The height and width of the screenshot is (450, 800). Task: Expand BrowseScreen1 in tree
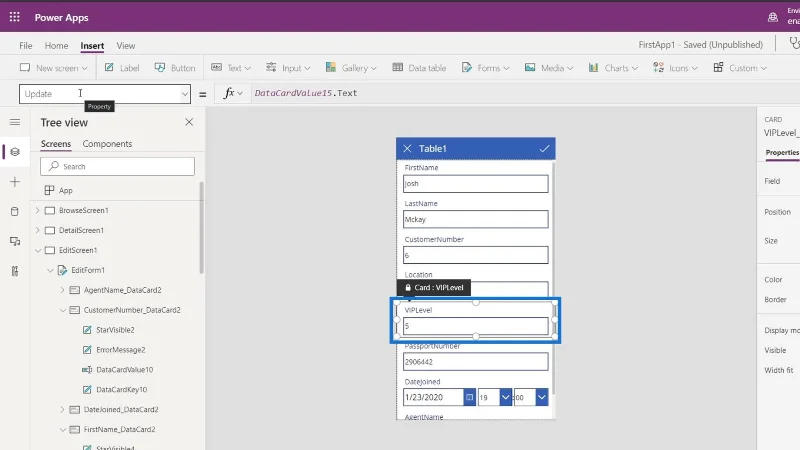pyautogui.click(x=38, y=210)
